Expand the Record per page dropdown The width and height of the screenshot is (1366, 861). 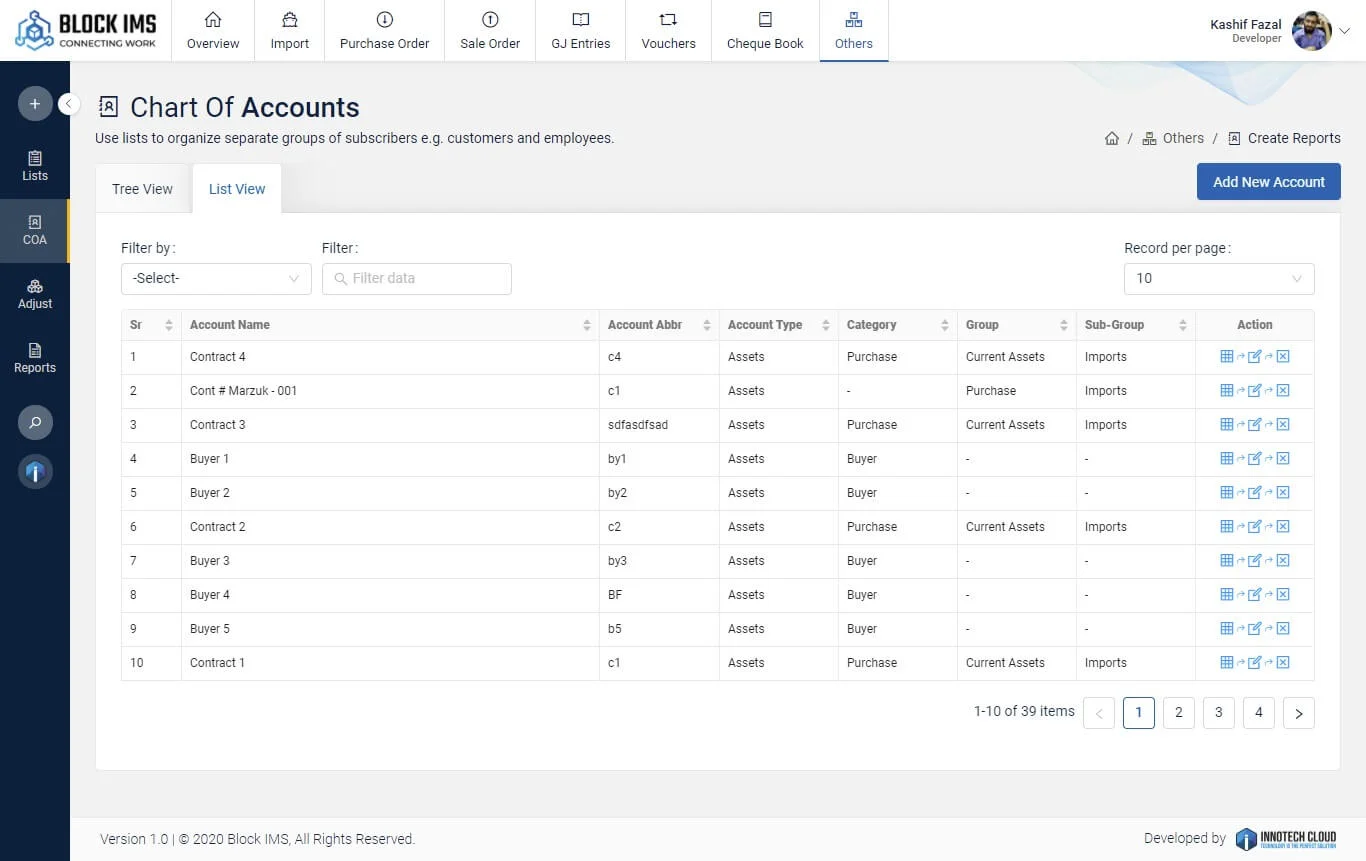(x=1218, y=279)
